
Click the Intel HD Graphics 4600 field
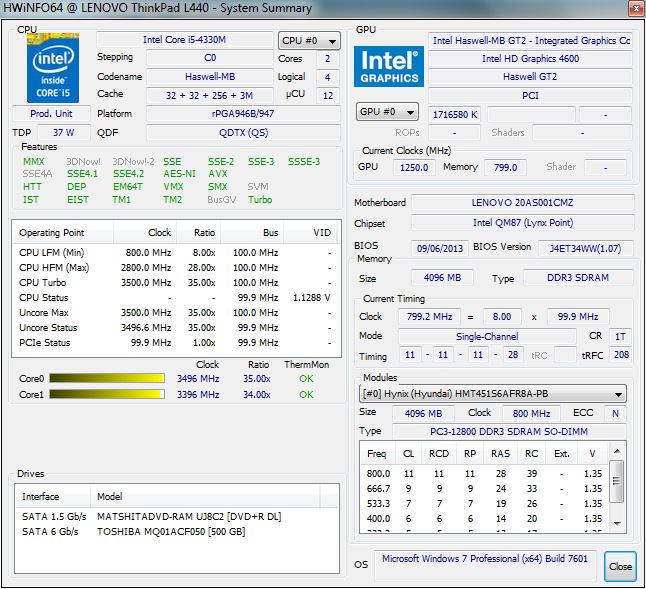coord(530,58)
